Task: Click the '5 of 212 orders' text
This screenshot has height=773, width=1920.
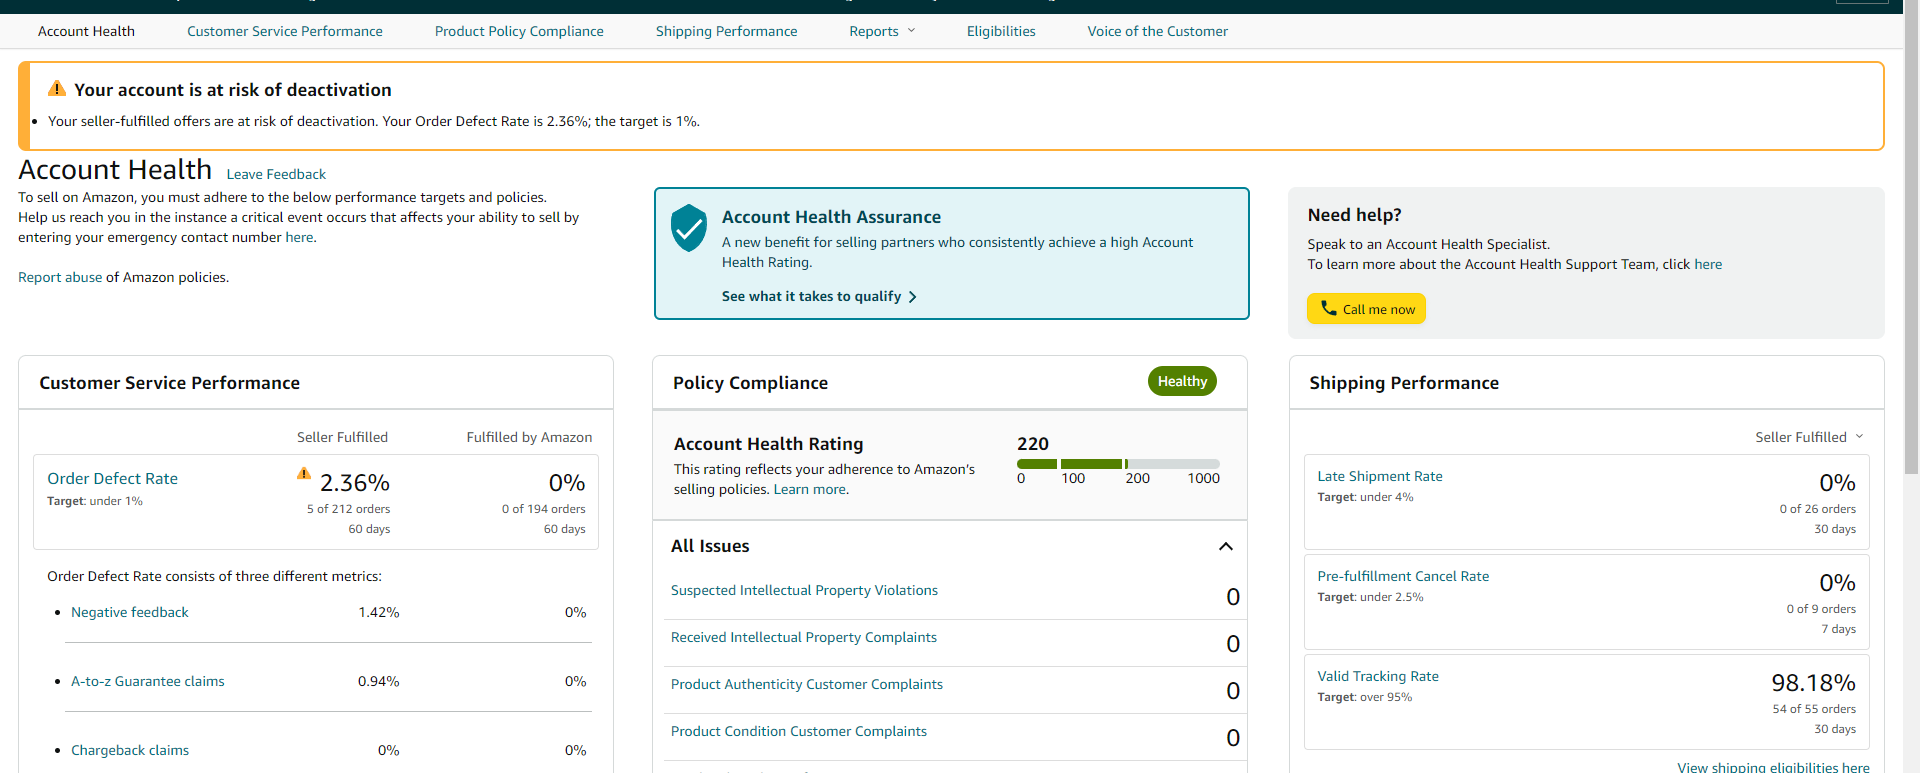Action: [348, 509]
